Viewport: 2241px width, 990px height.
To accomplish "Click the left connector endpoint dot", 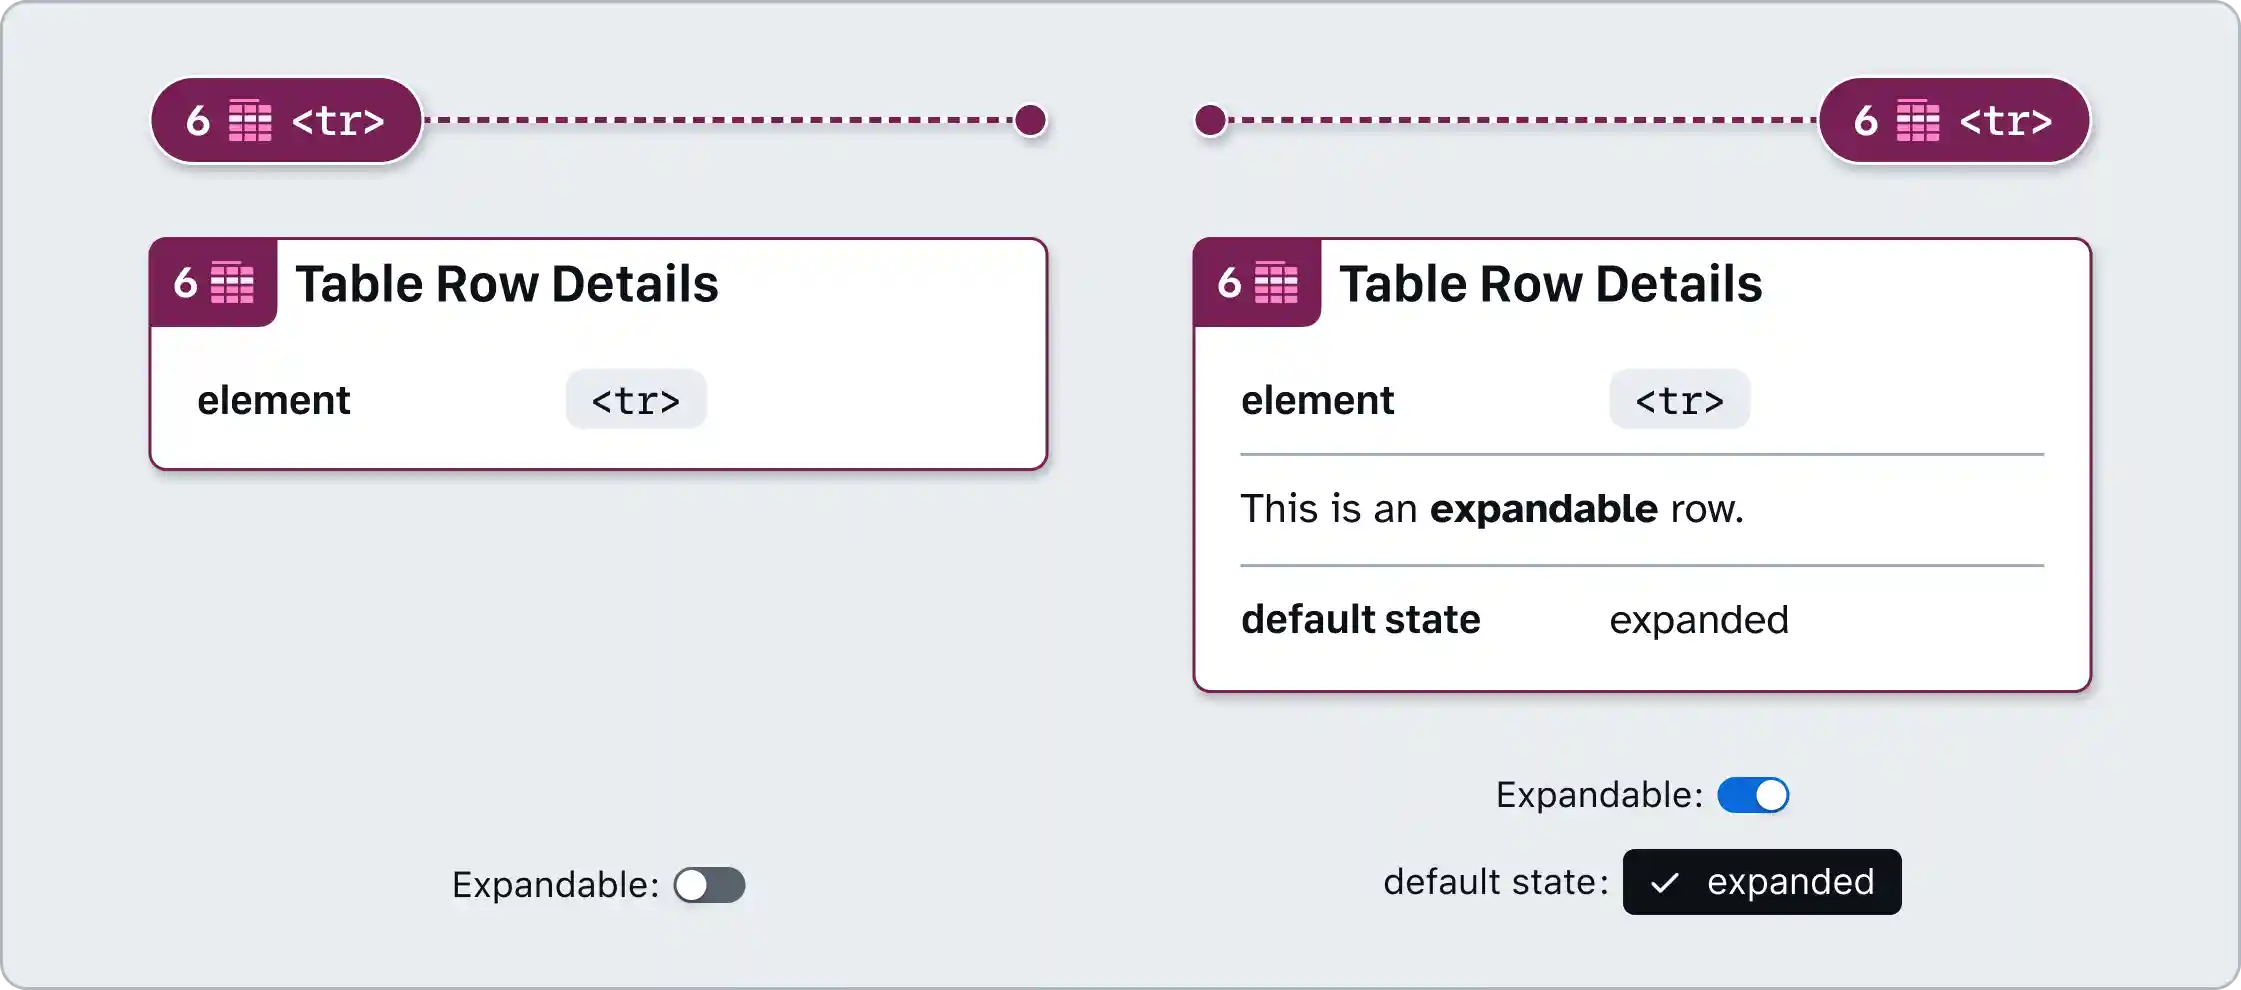I will [x=1030, y=121].
